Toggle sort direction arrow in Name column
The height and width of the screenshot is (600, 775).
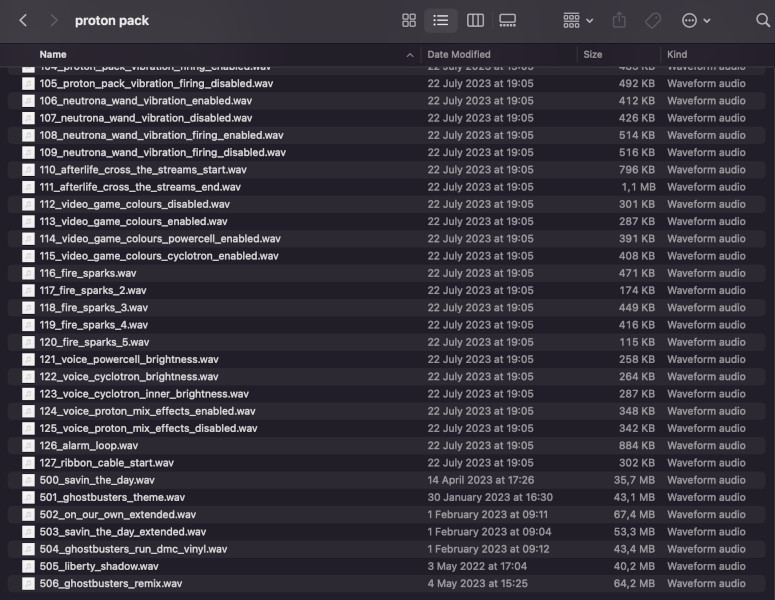[x=410, y=55]
